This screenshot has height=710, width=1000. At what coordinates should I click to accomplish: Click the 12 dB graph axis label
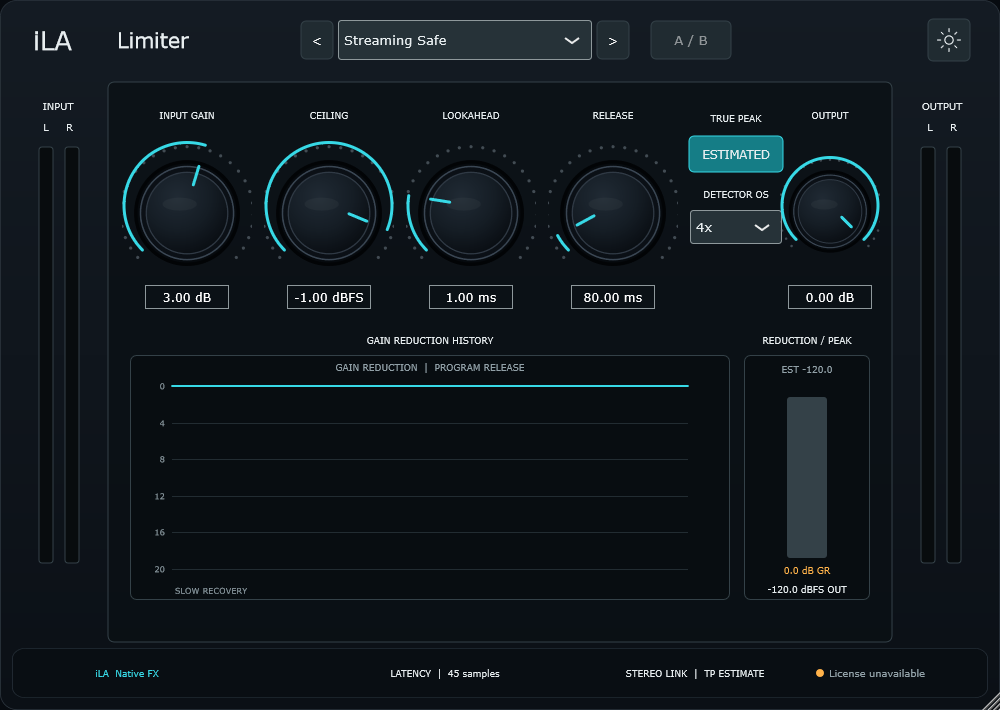click(x=159, y=496)
